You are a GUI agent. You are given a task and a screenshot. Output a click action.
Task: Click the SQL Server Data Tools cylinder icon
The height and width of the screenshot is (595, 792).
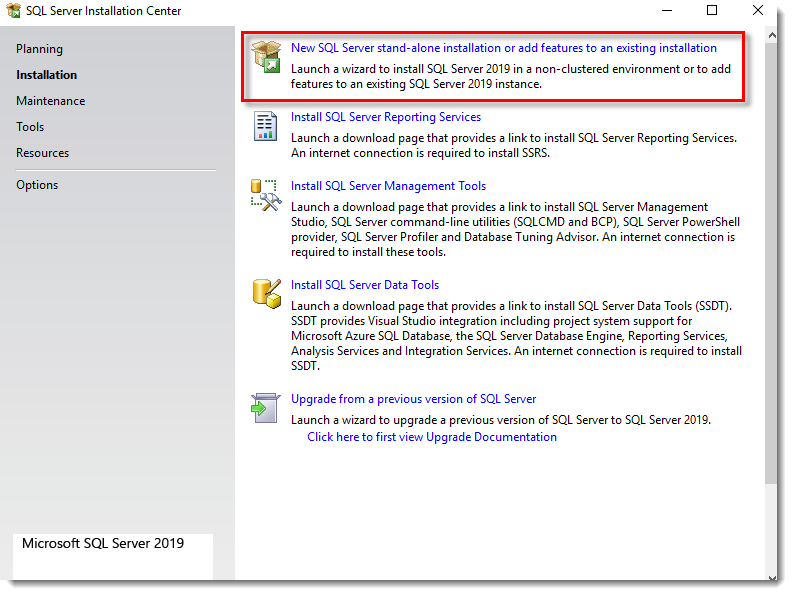(266, 293)
